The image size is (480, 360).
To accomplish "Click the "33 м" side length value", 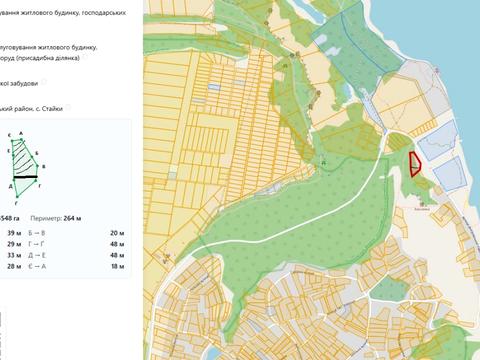I will (x=14, y=255).
